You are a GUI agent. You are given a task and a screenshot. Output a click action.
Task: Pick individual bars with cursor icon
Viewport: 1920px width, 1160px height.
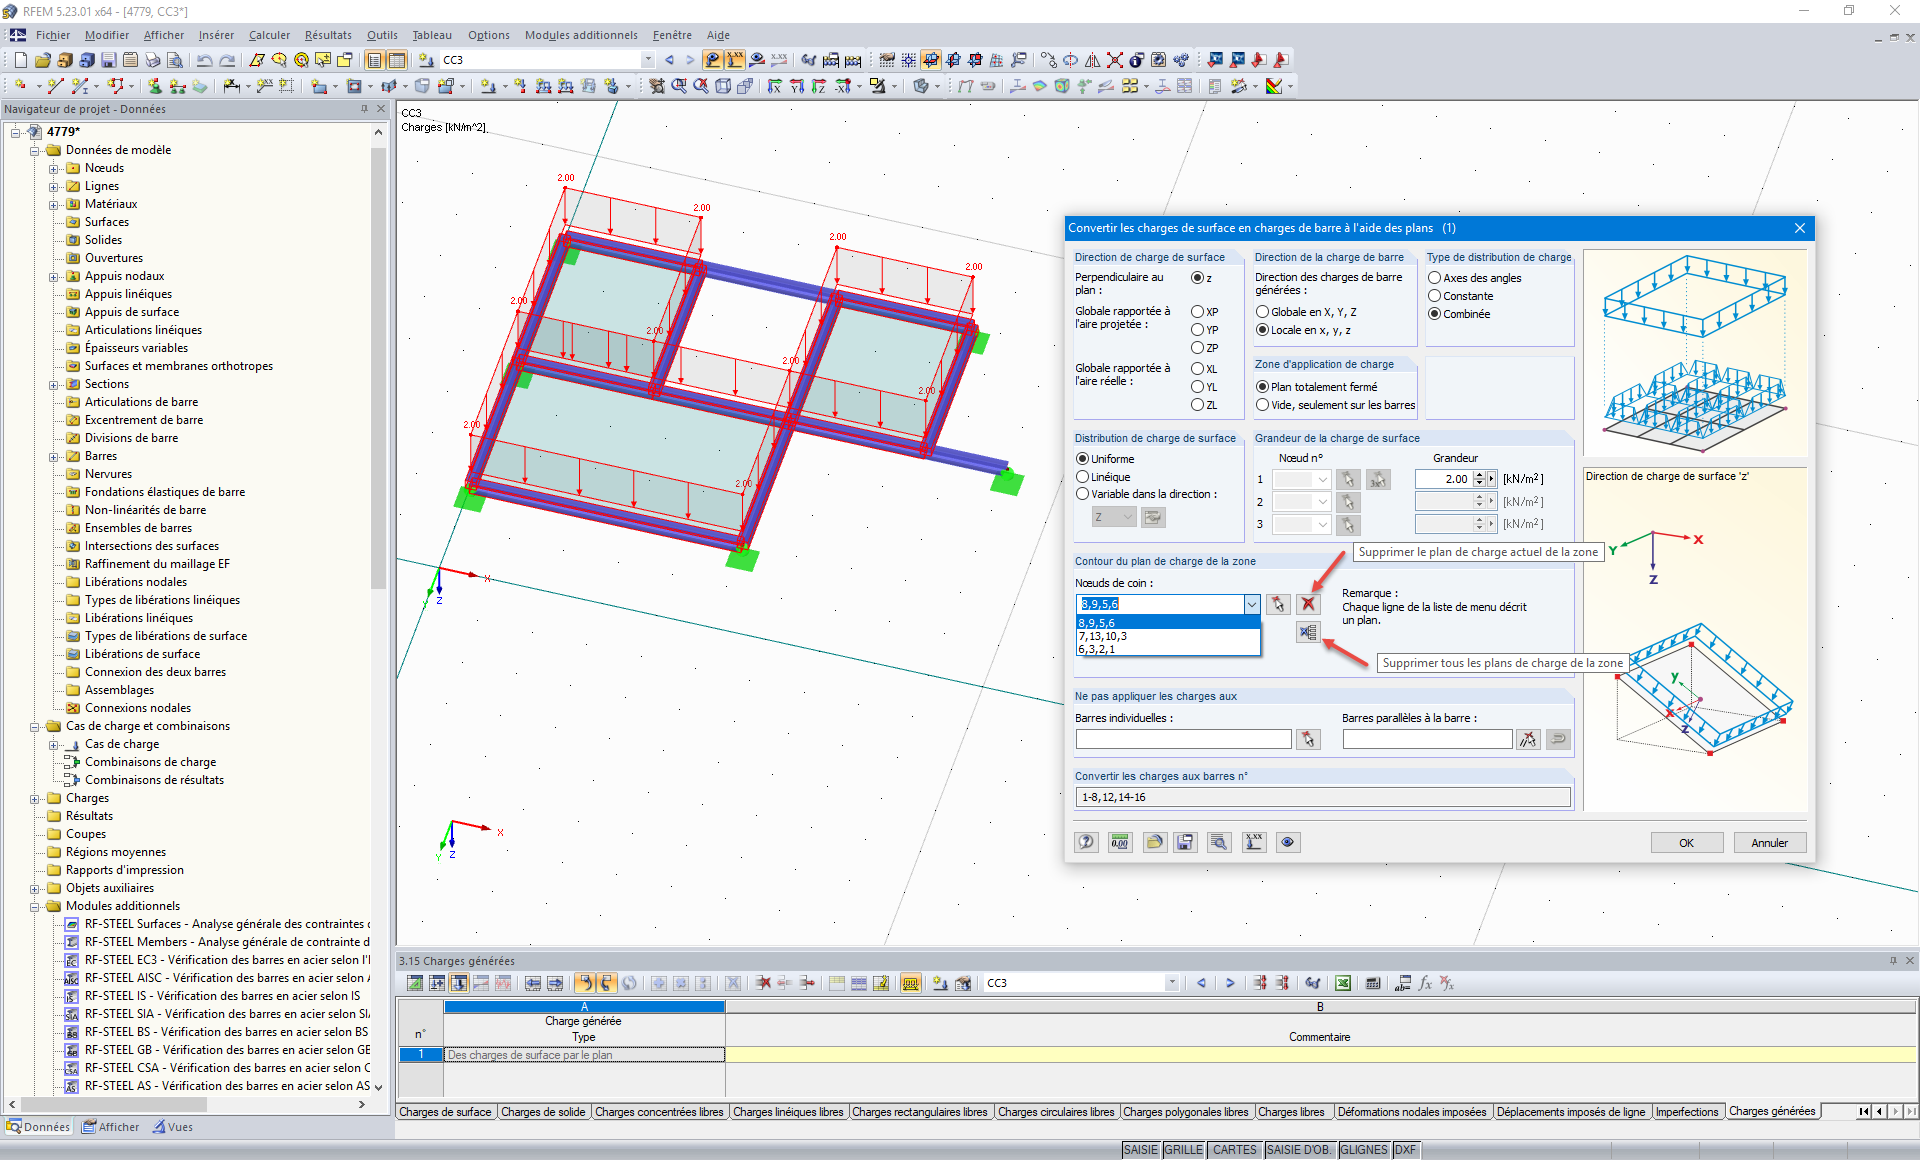coord(1308,739)
